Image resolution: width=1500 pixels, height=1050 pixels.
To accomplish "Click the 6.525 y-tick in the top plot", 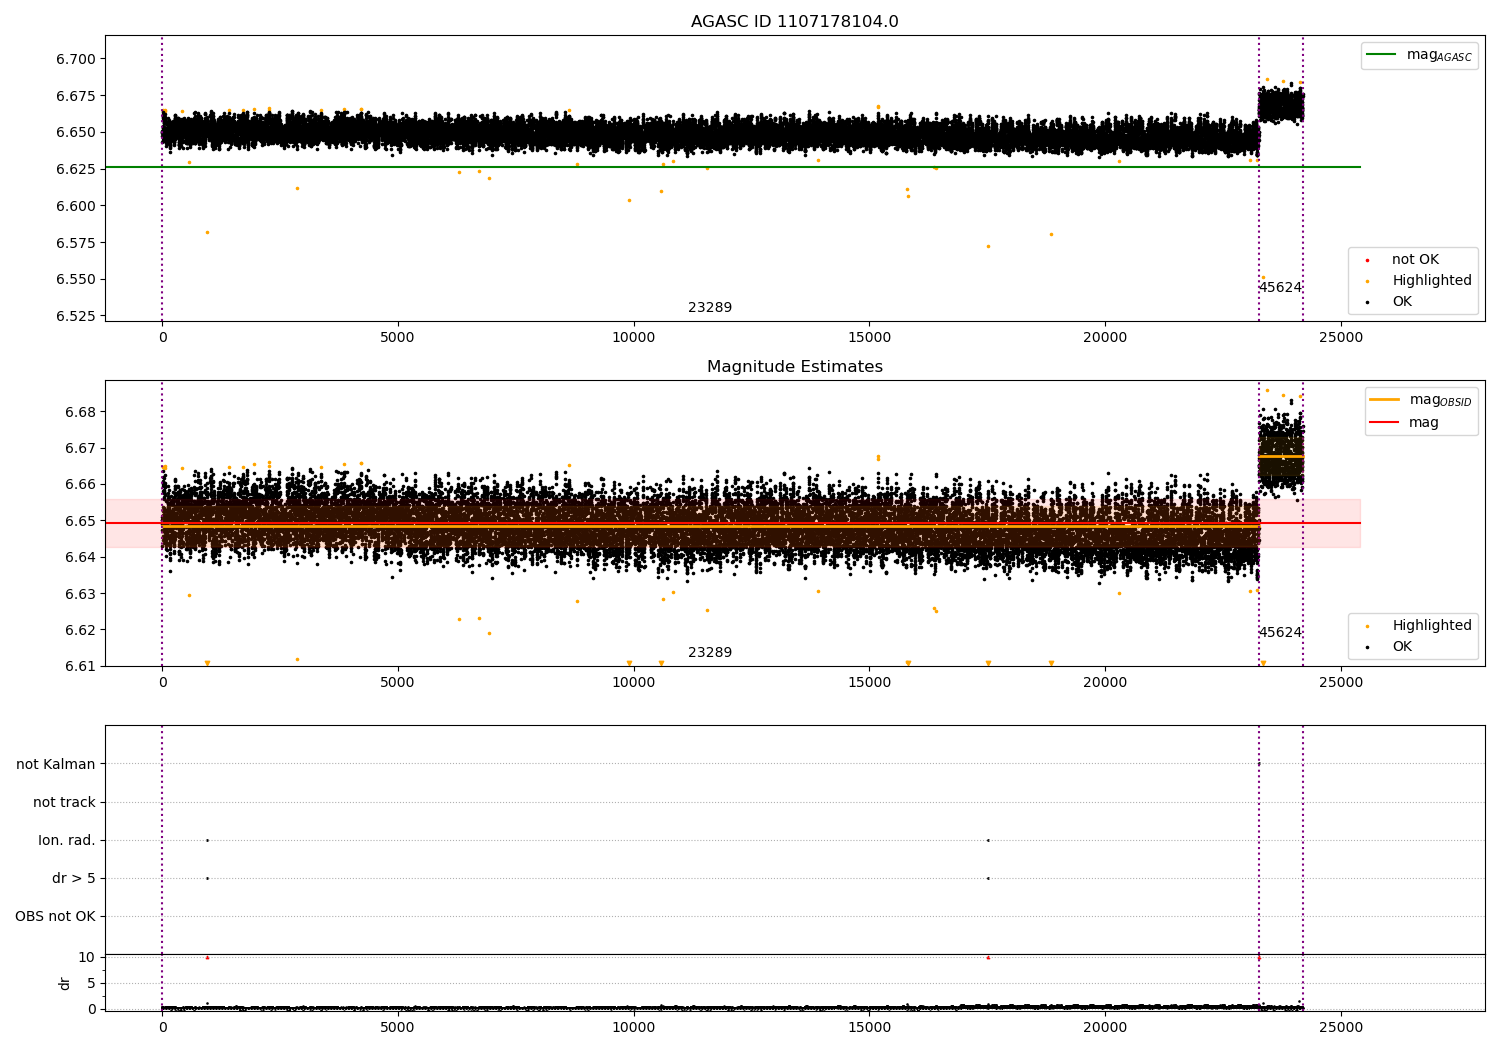I will [x=76, y=316].
